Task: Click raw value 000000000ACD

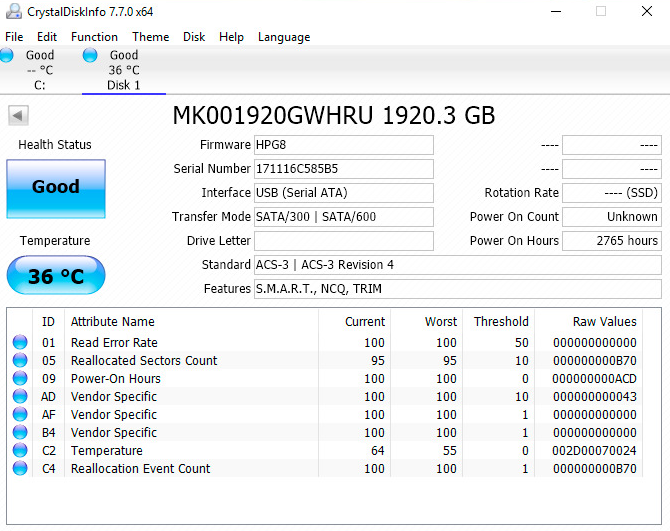Action: [594, 378]
